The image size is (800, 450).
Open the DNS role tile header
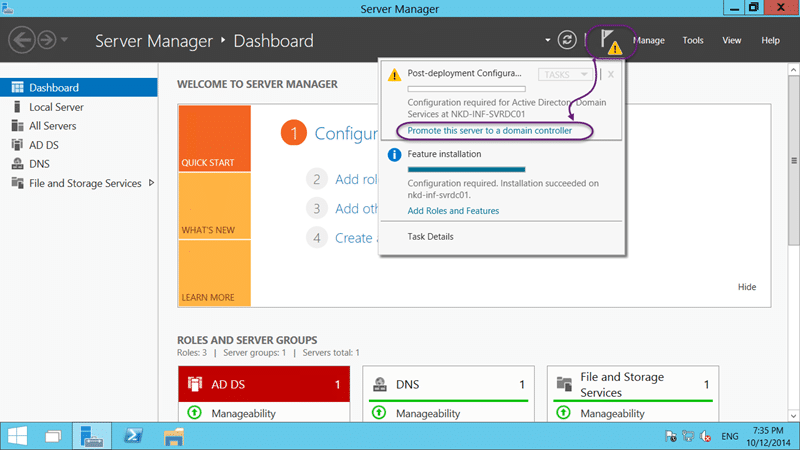(448, 384)
